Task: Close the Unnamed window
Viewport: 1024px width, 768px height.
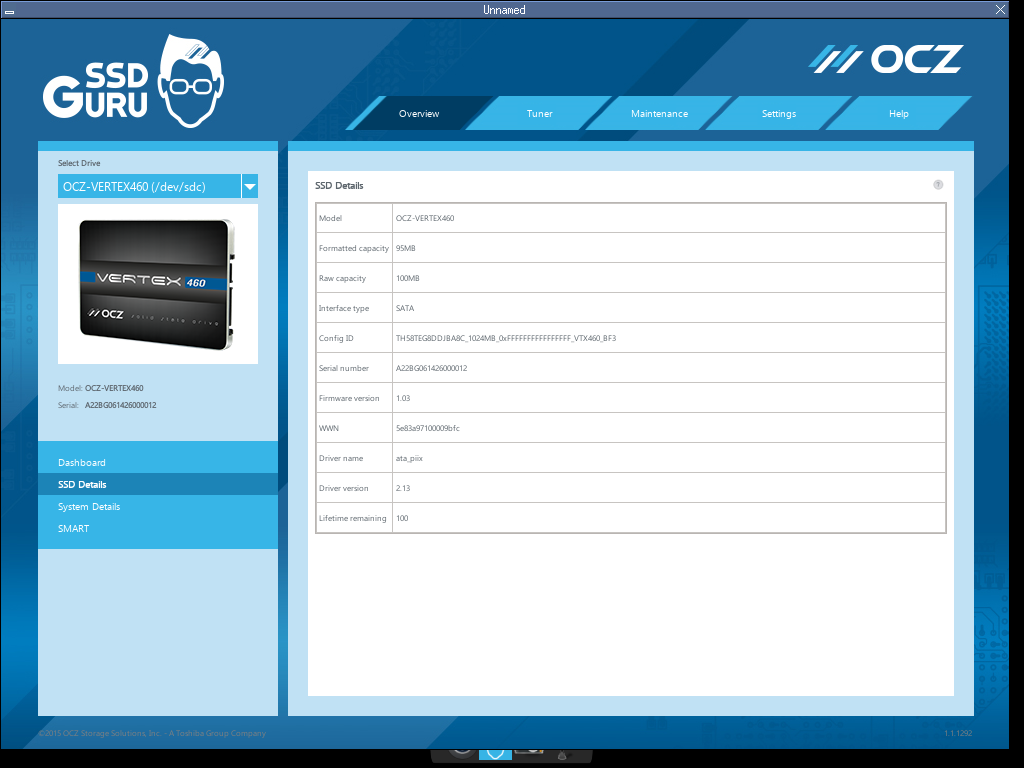Action: (1000, 9)
